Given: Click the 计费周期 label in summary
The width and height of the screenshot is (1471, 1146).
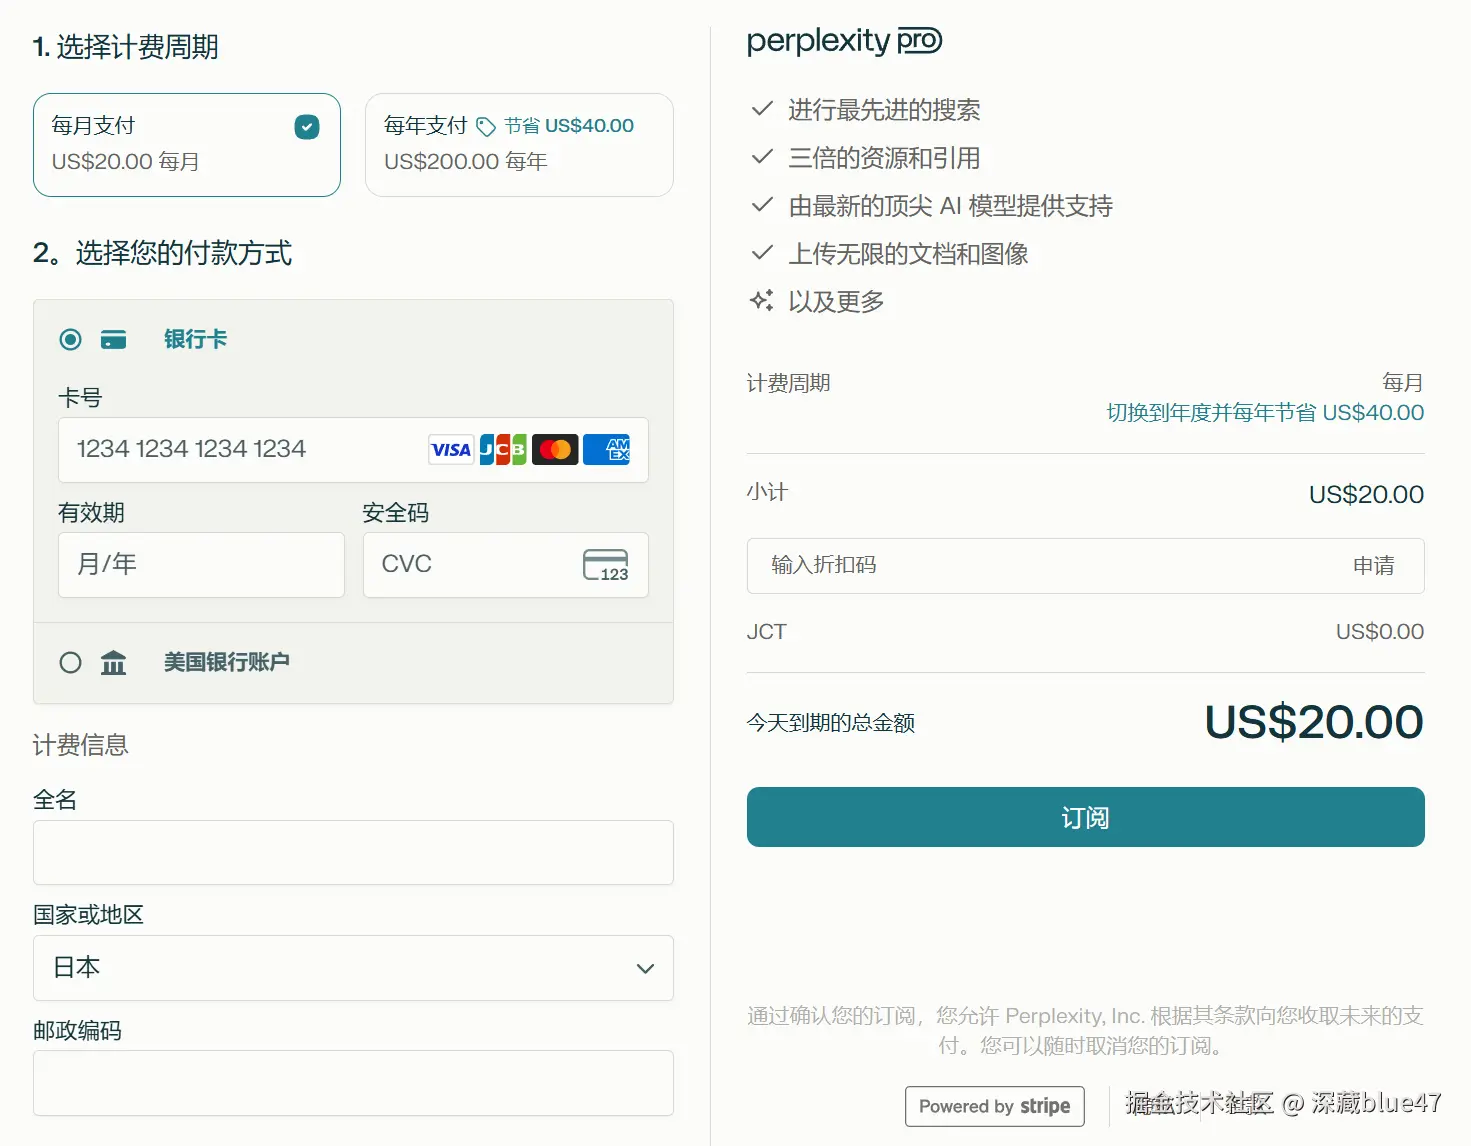Looking at the screenshot, I should 789,383.
